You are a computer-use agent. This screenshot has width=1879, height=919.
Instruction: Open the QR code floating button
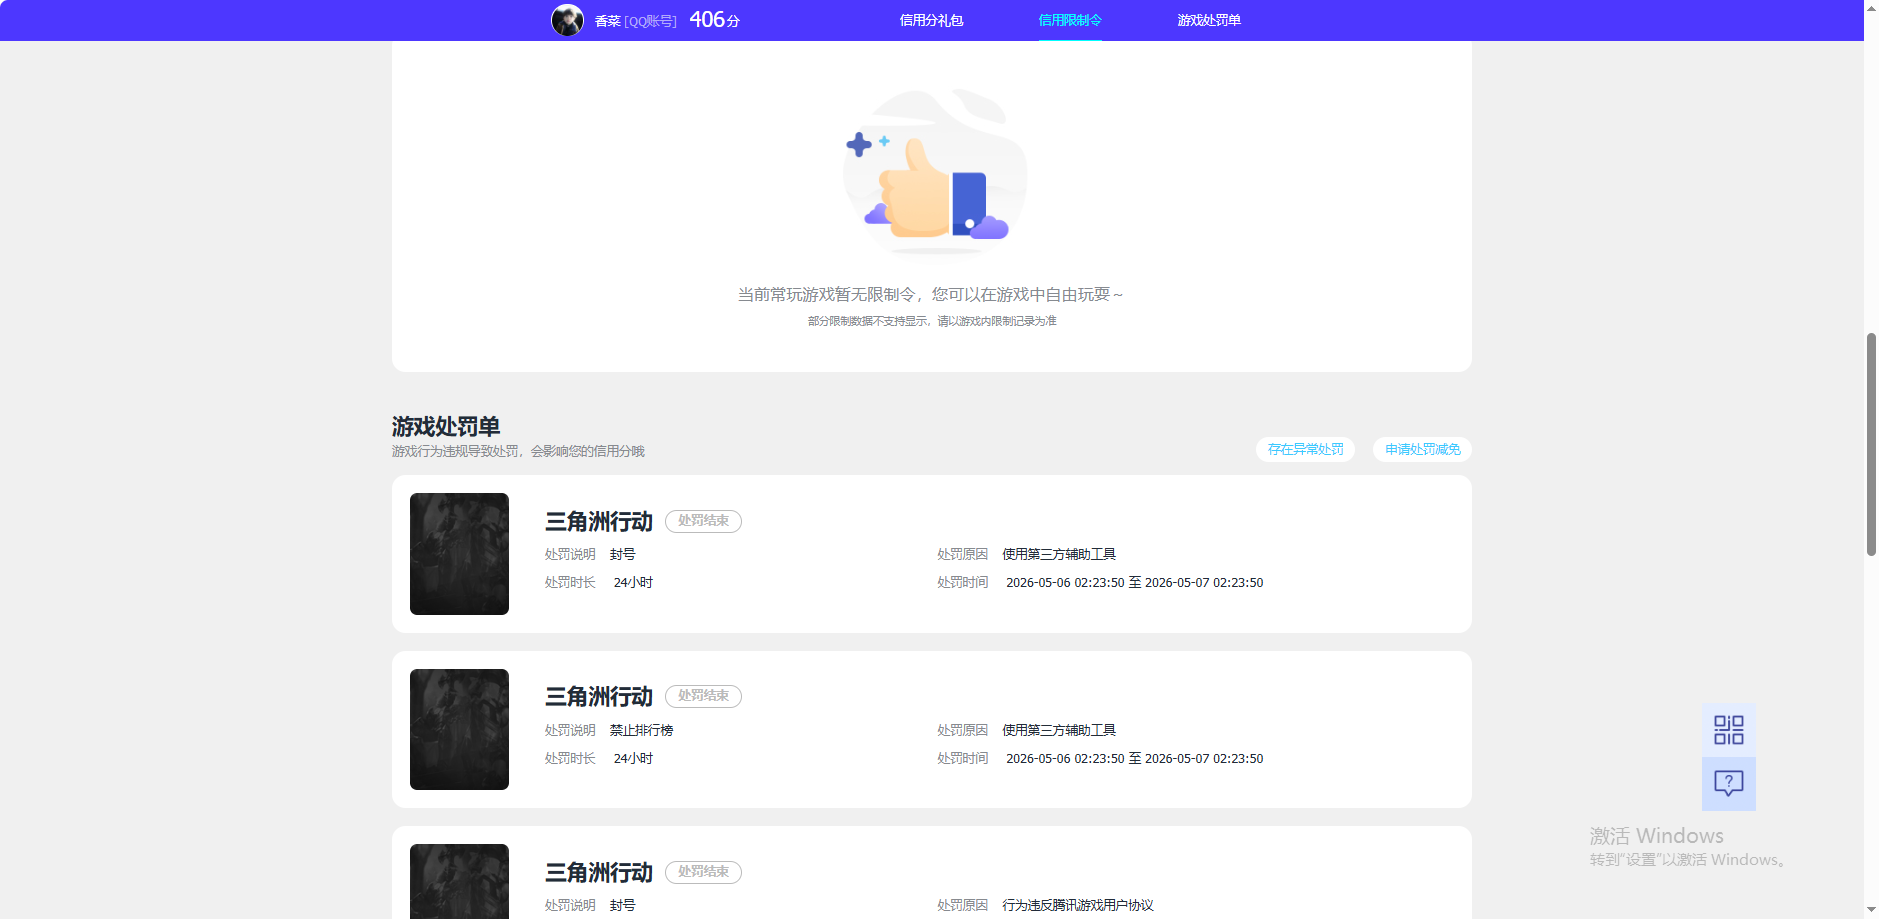[1728, 730]
